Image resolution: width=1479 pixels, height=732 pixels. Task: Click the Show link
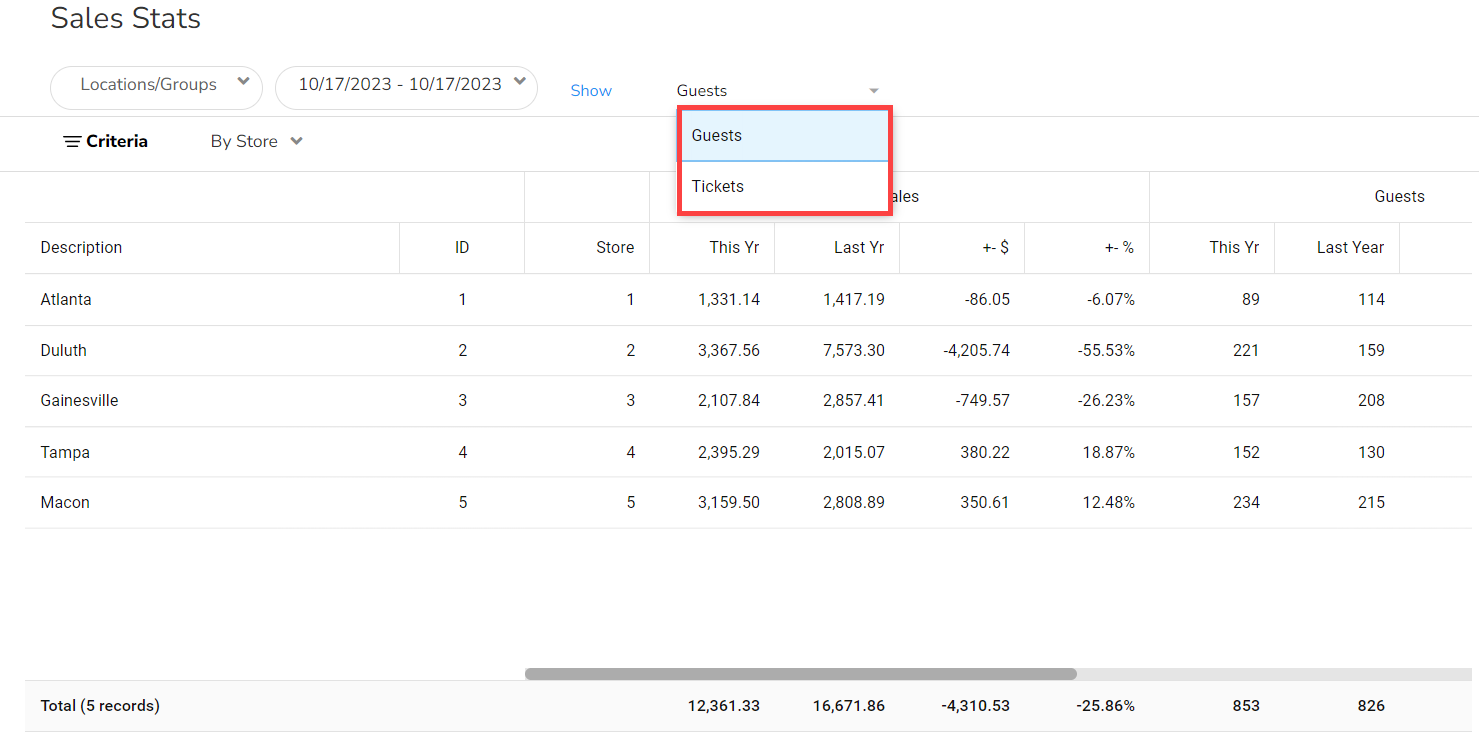click(x=591, y=91)
